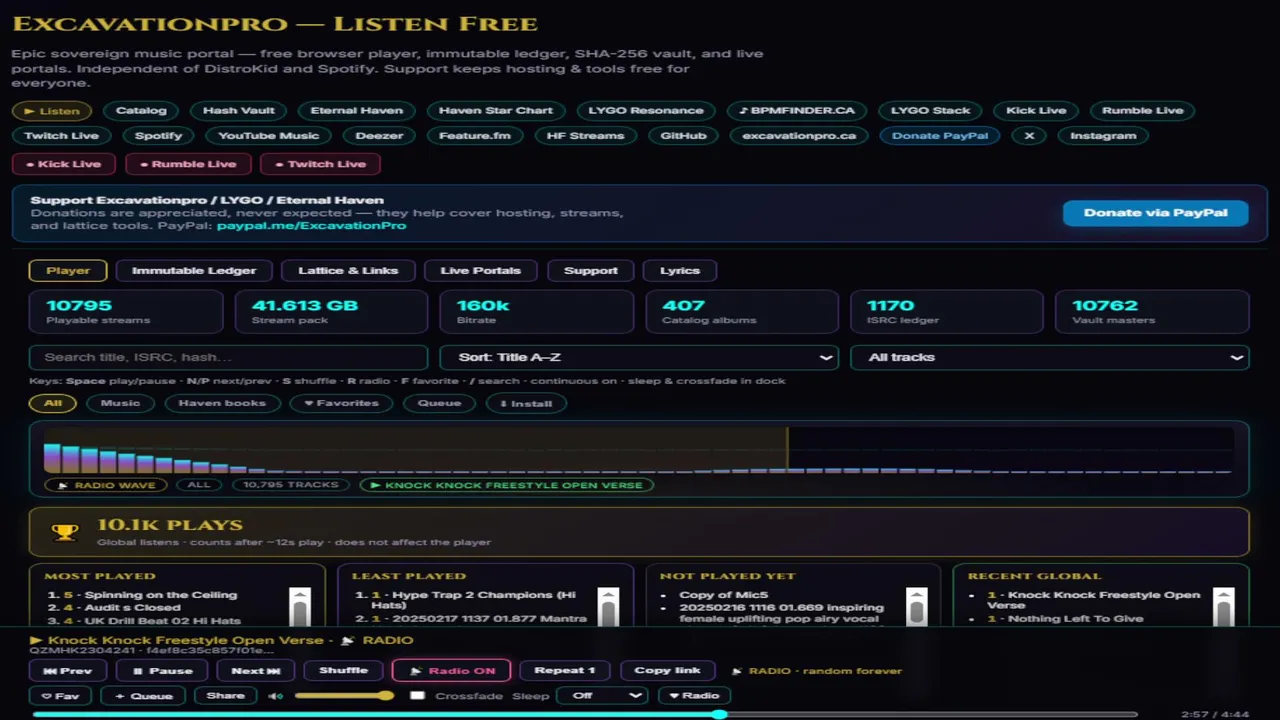Click the '10795 Playable streams' stat card

126,312
